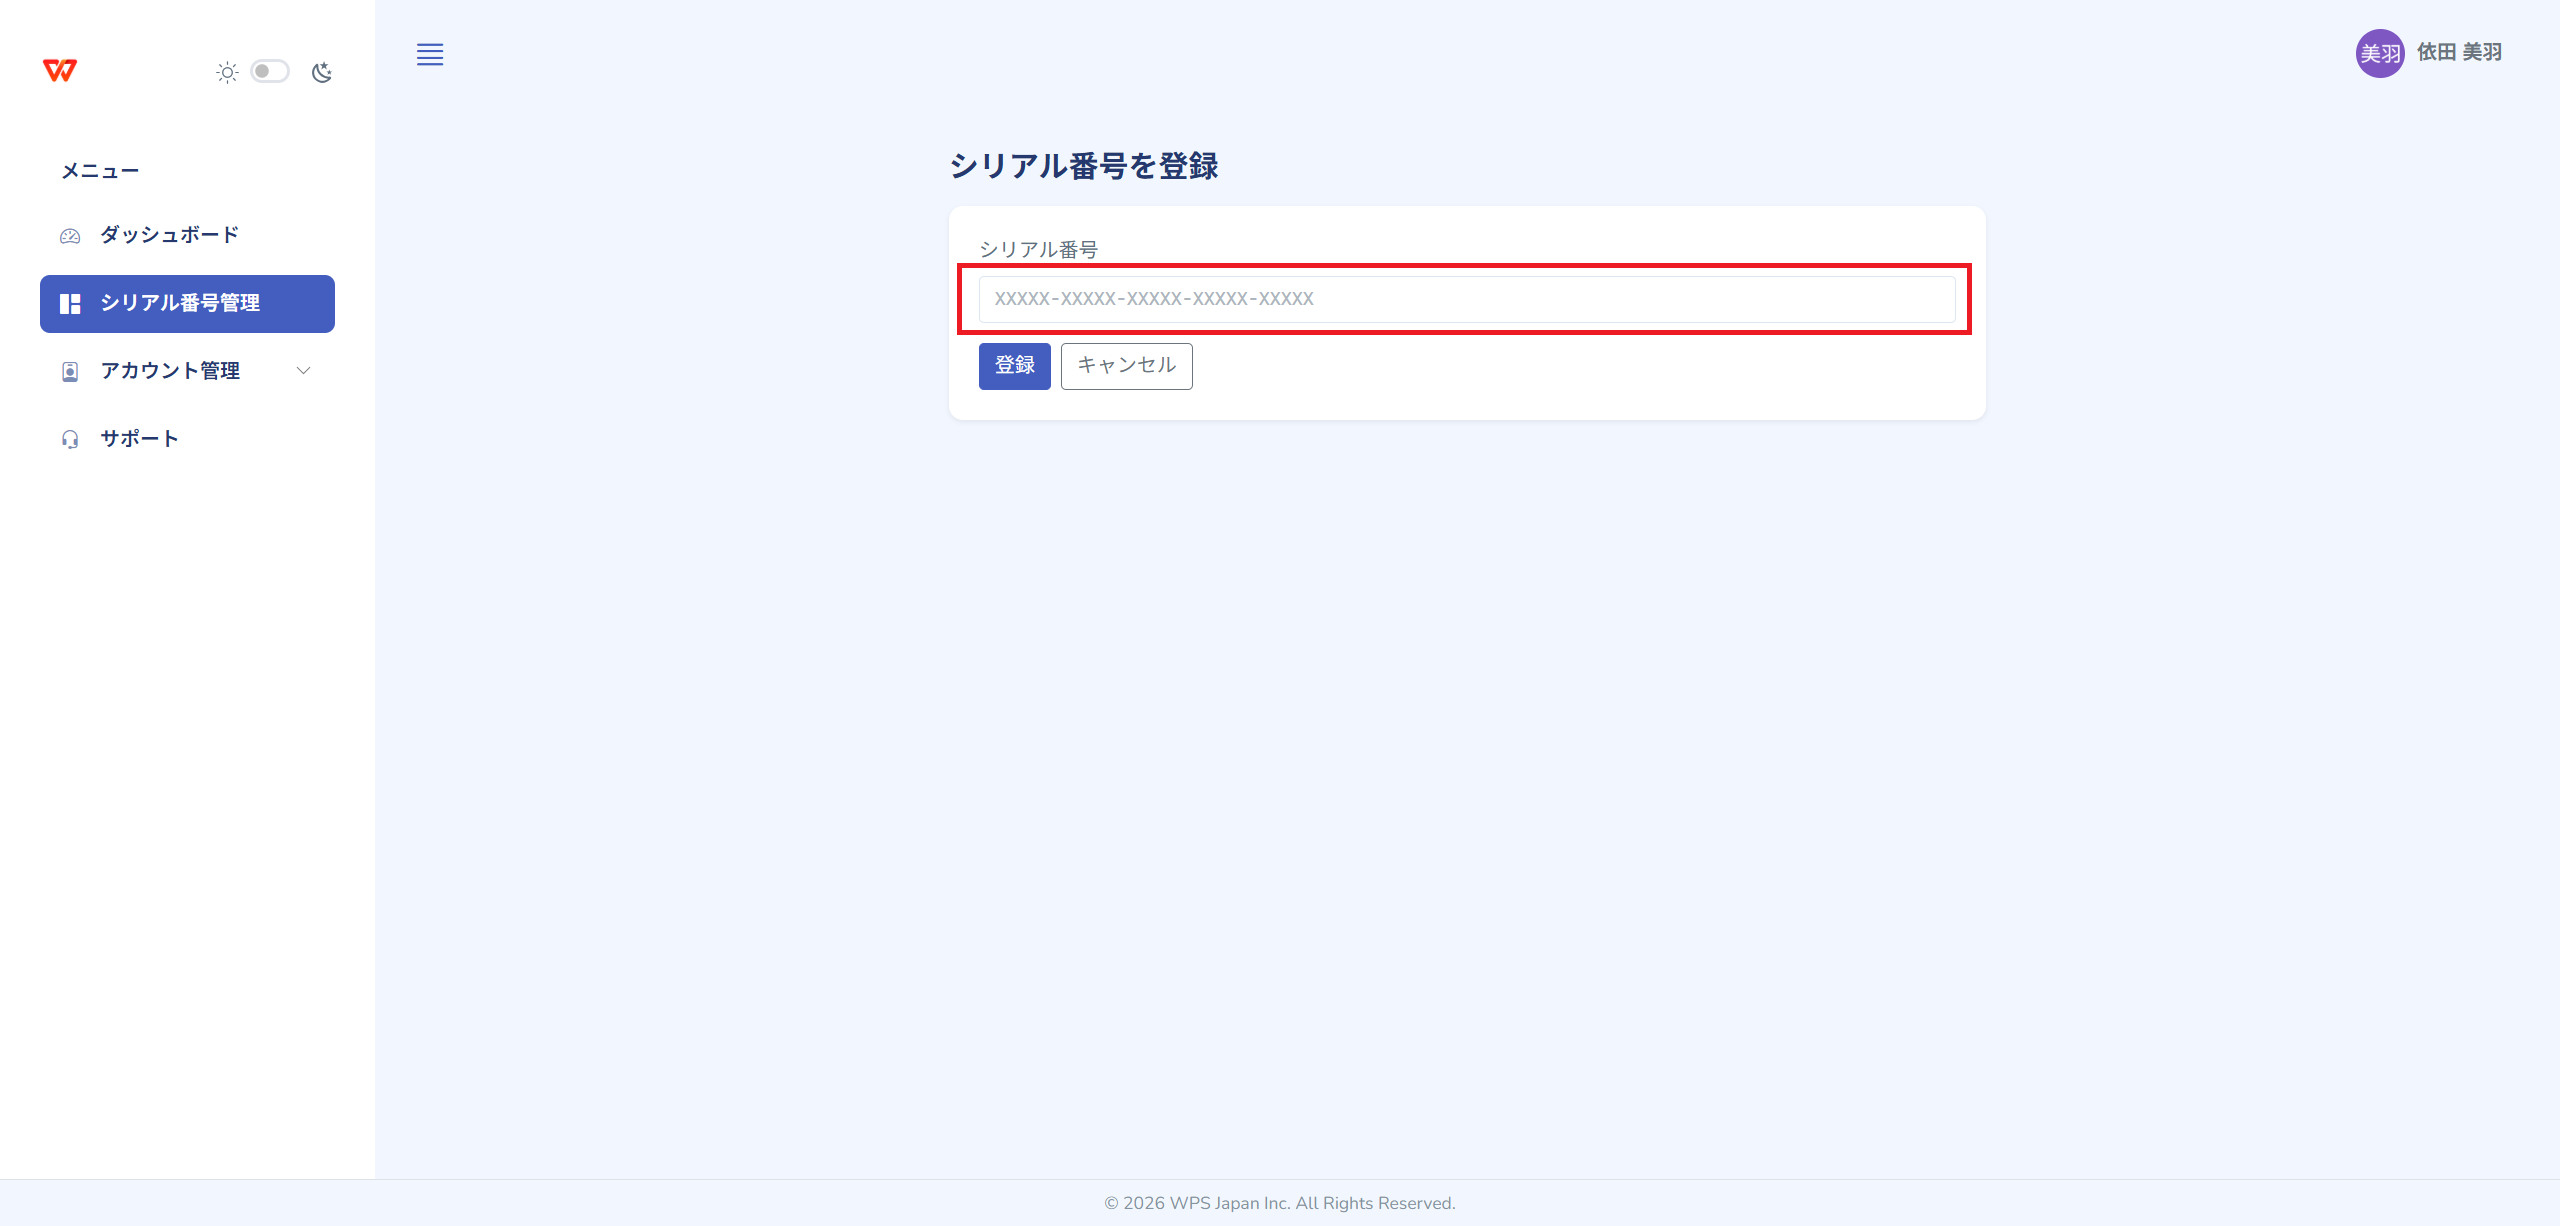Open the 依田 美羽 user menu
The width and height of the screenshot is (2560, 1226).
2459,52
